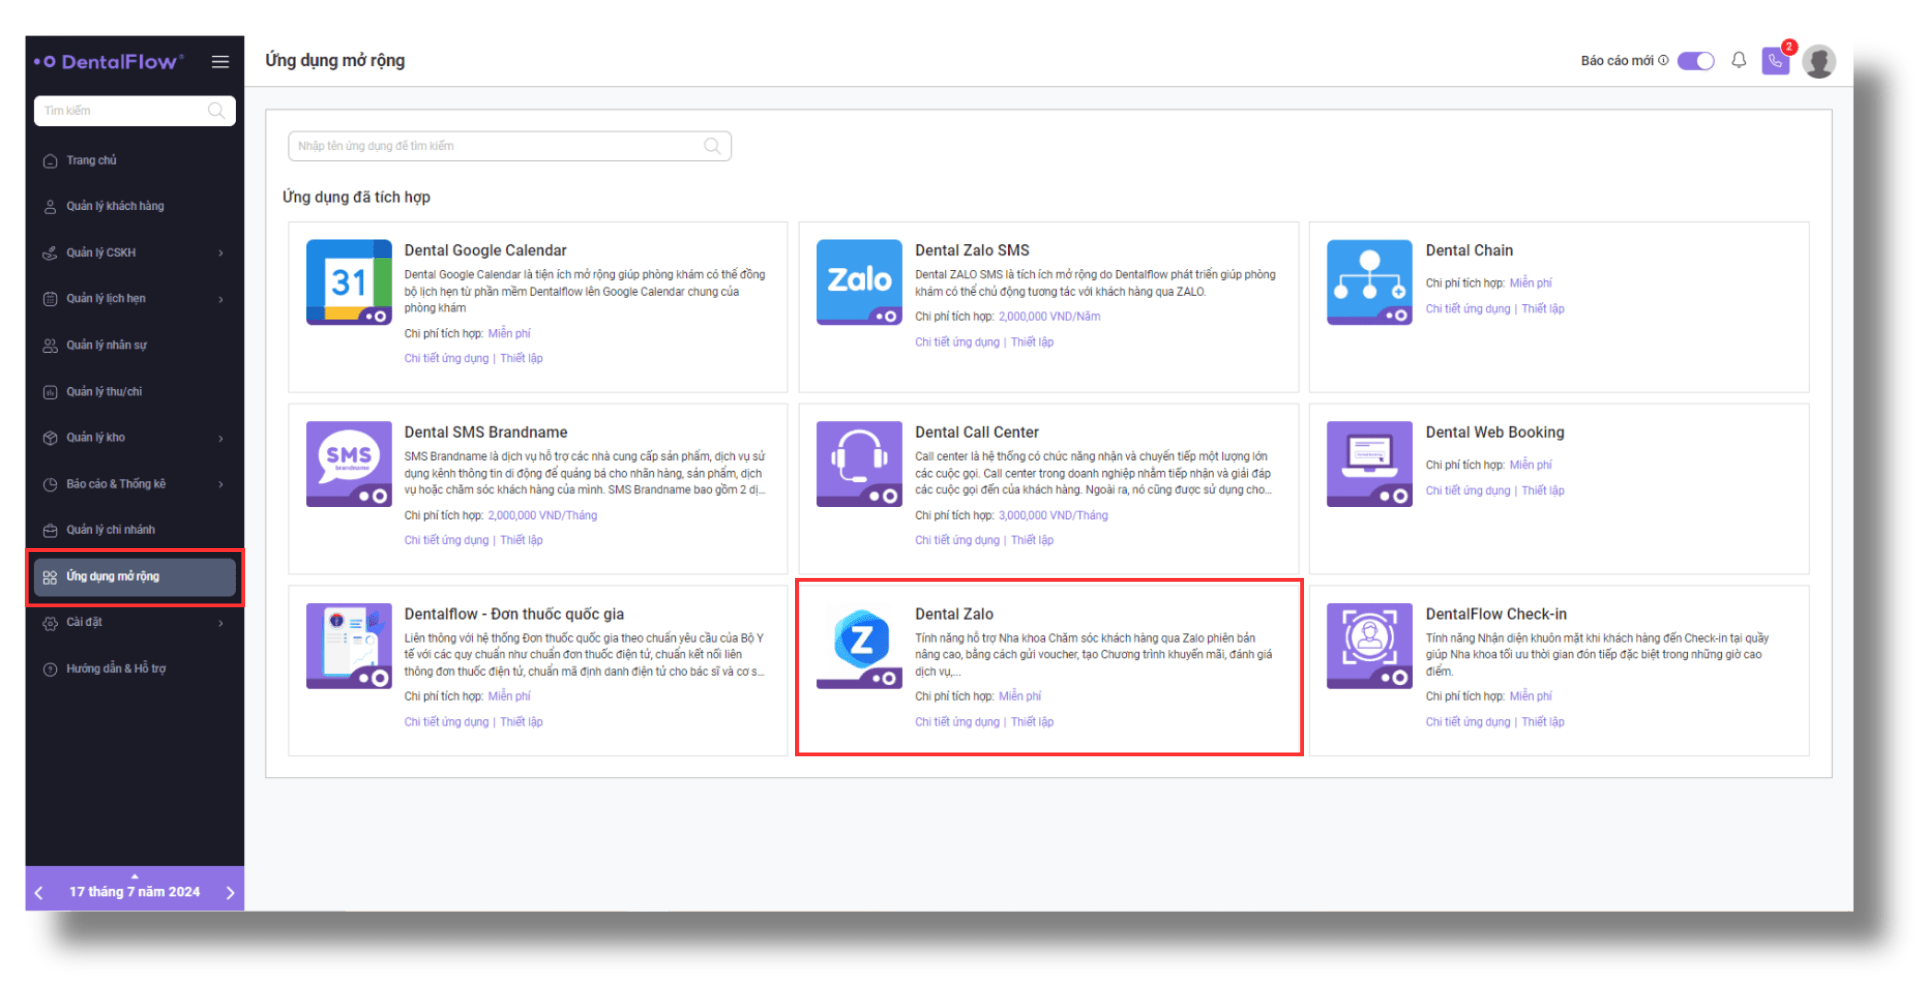Open the Dental Zalo app icon
Screen dimensions: 1922x986
(859, 646)
